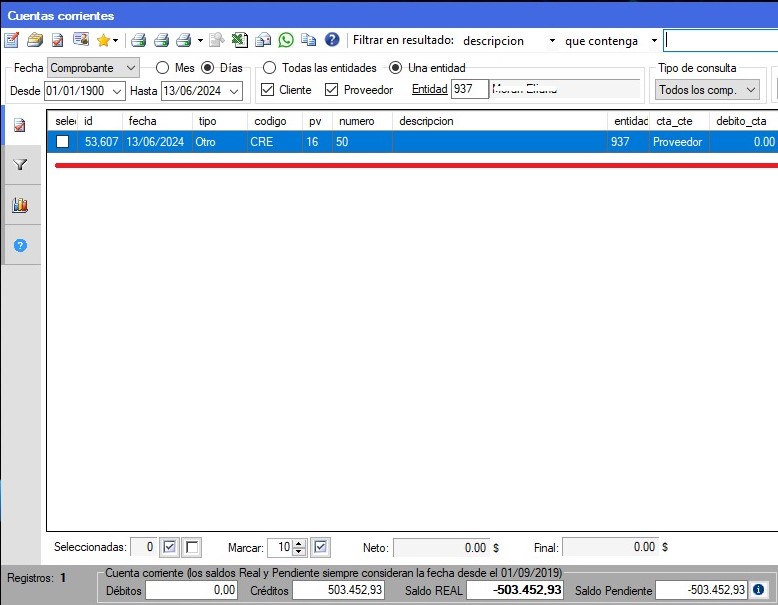778x605 pixels.
Task: Click the blue help question mark in toolbar
Action: [332, 40]
